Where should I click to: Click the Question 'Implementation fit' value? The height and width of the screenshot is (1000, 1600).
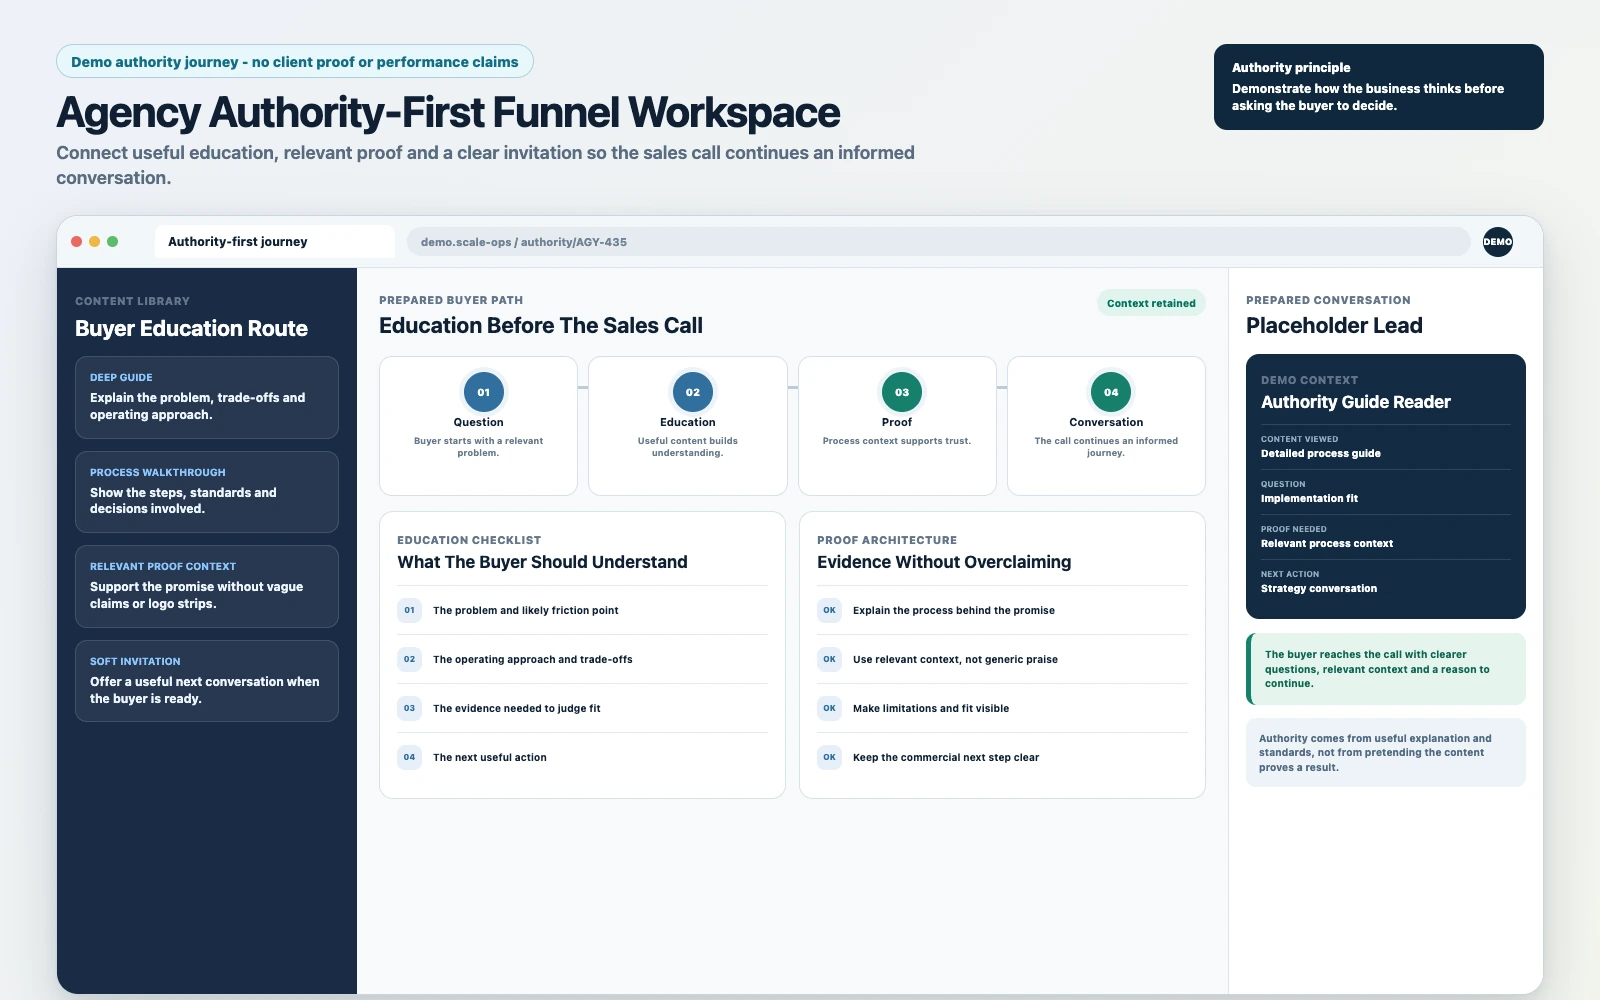[1309, 498]
